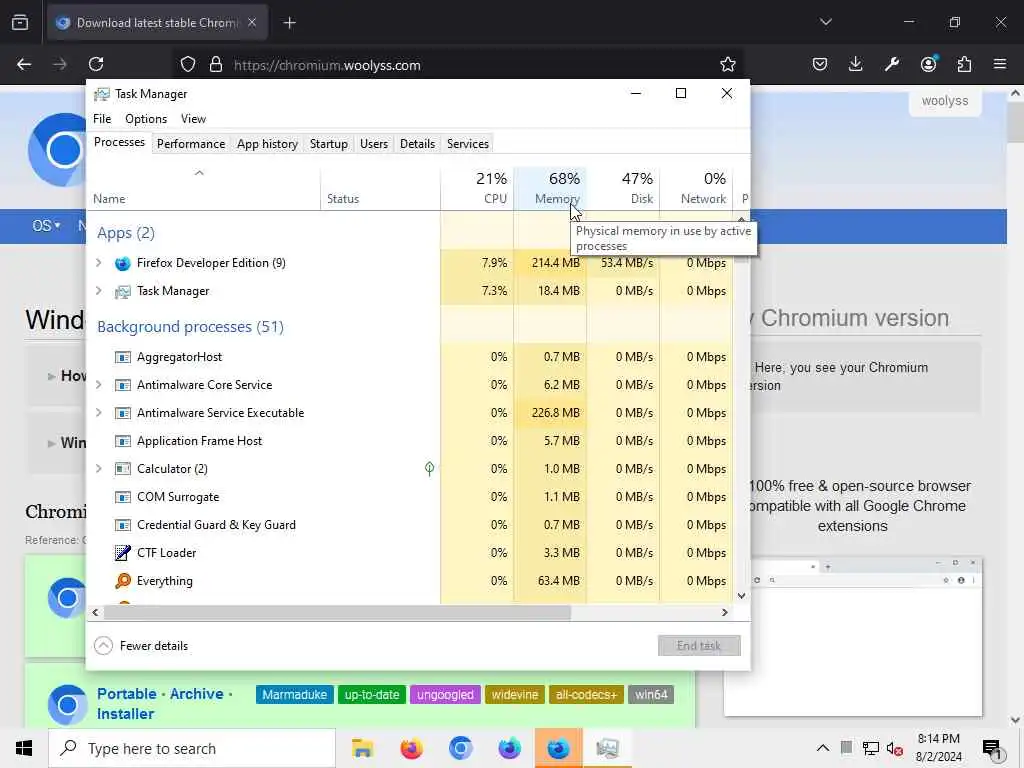
Task: Select the AggregatorHost process
Action: pos(409,357)
